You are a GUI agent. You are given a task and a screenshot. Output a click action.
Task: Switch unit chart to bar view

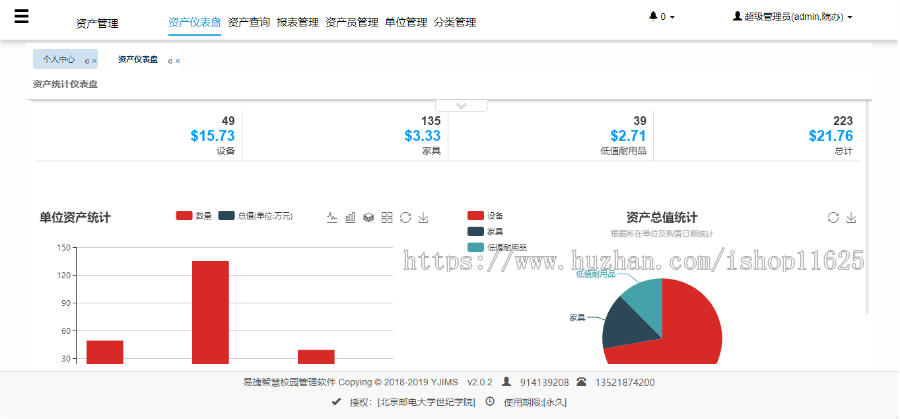tap(350, 218)
